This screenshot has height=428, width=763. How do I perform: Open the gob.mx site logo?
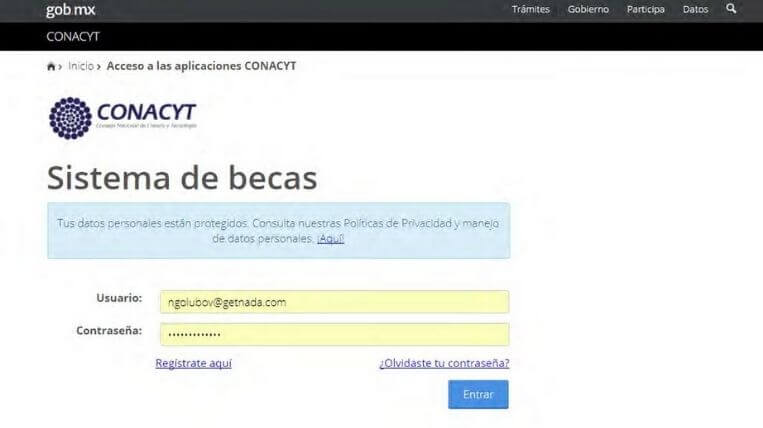click(71, 10)
